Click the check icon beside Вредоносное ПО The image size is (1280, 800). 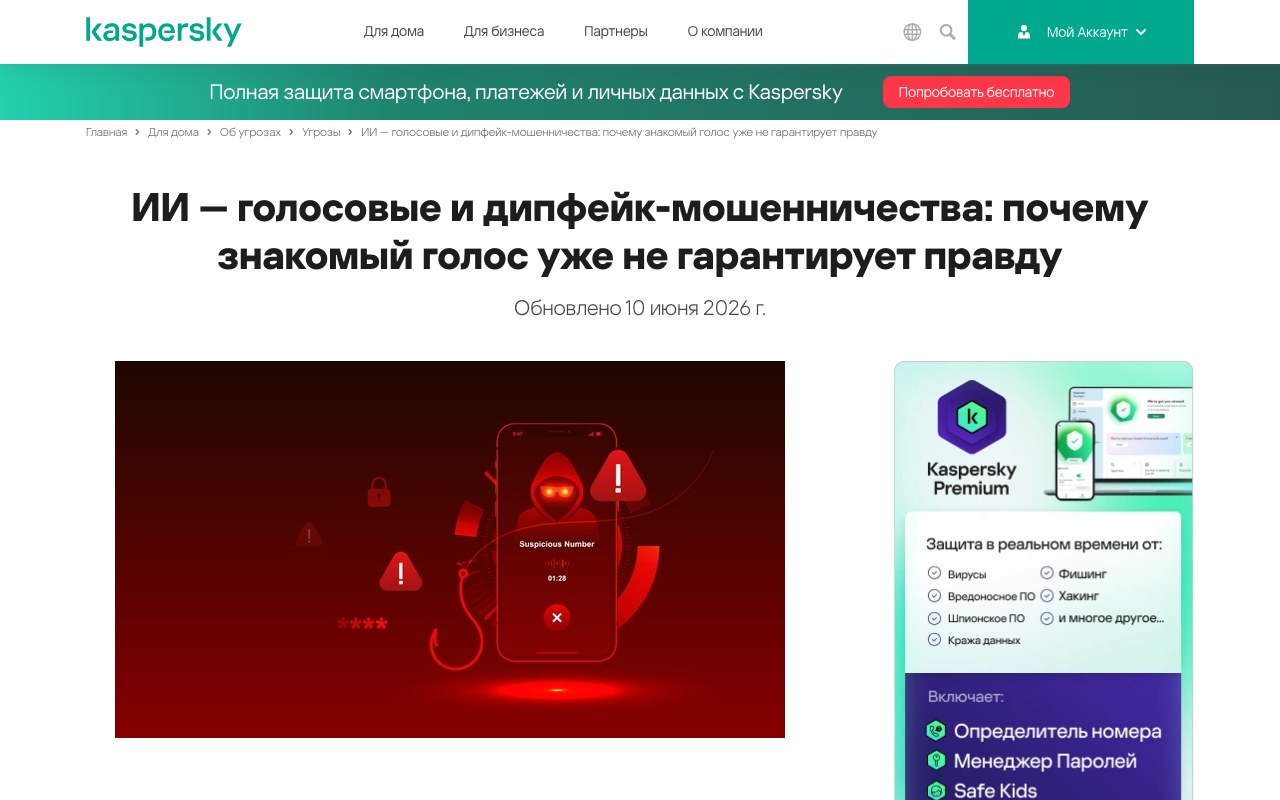pyautogui.click(x=934, y=595)
